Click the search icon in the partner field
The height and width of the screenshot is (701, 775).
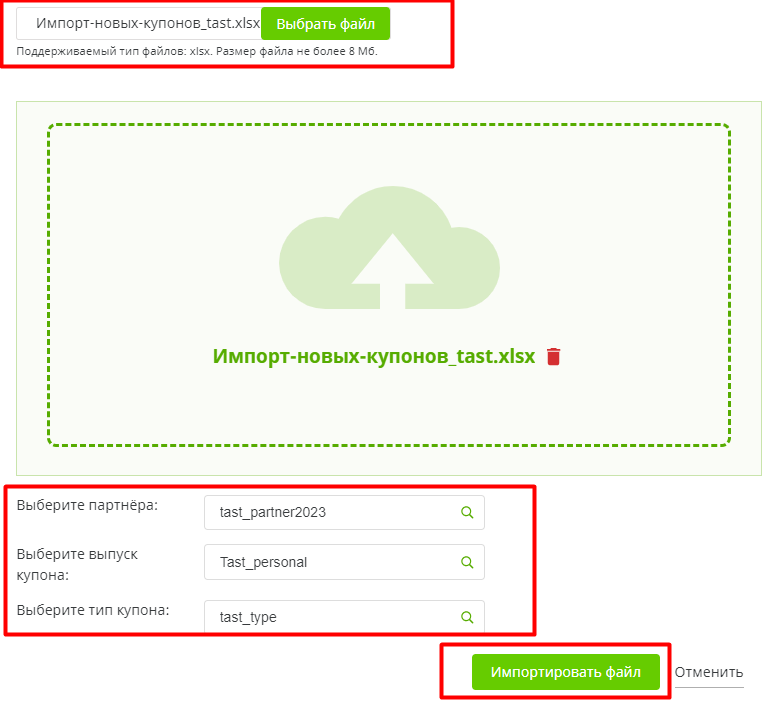pos(466,512)
